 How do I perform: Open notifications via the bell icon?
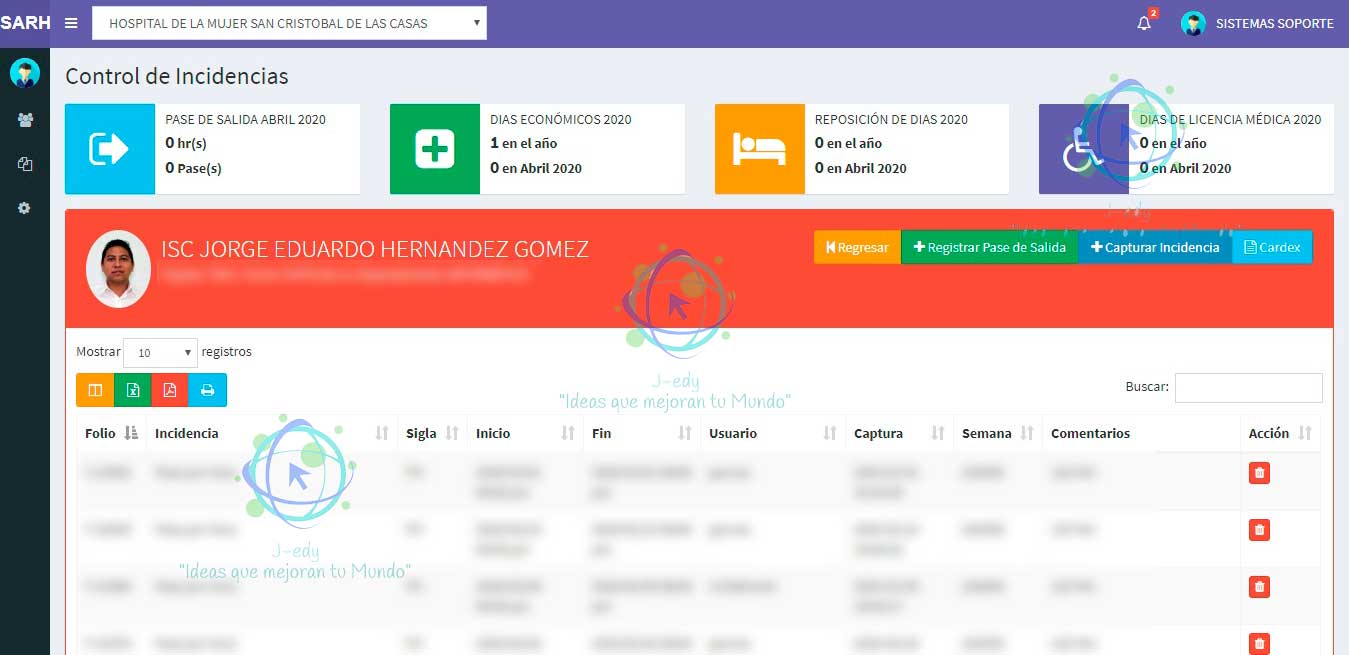1141,22
